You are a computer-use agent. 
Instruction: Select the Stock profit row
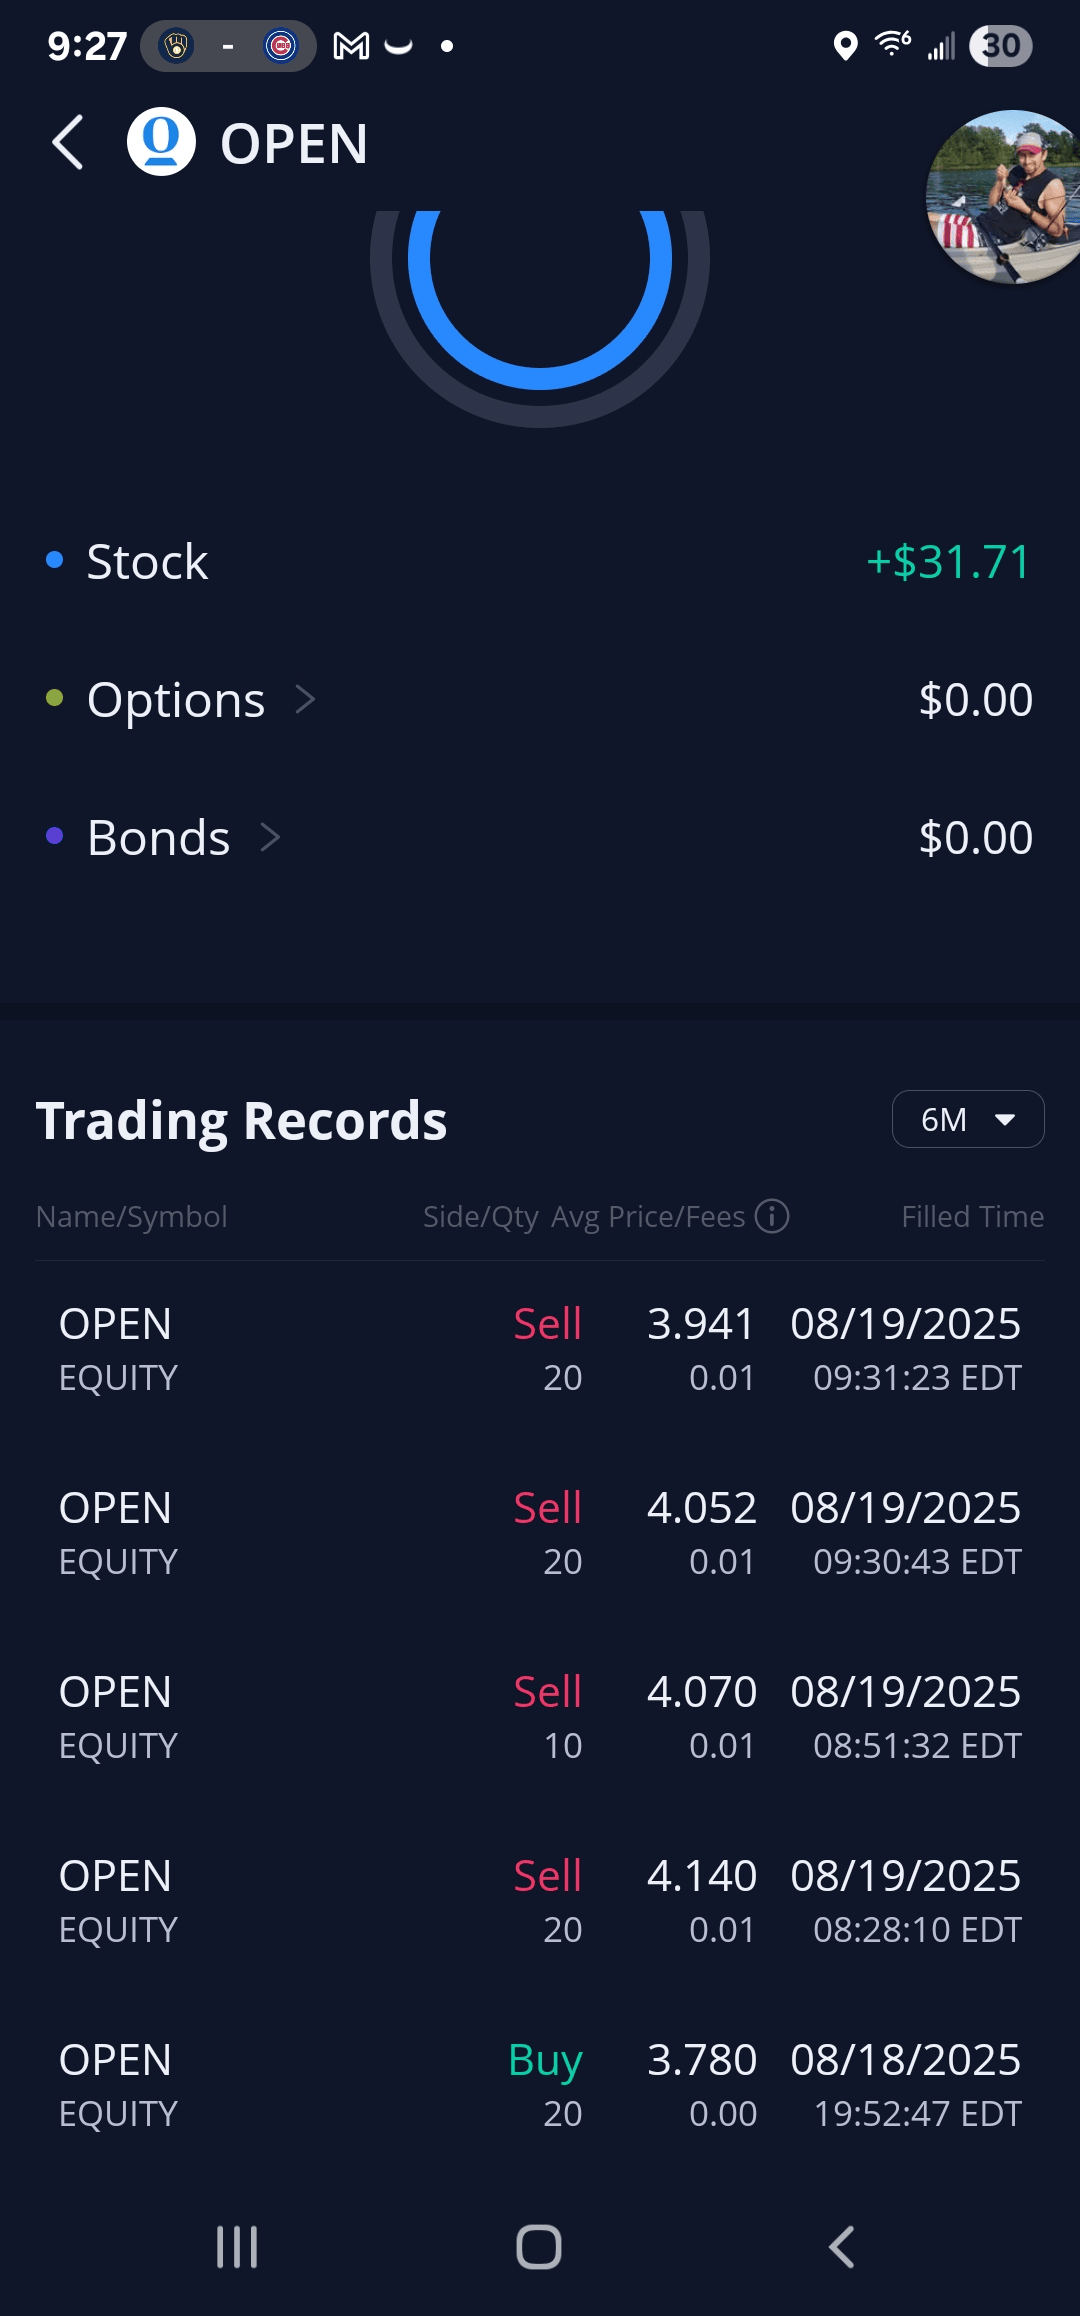click(x=540, y=562)
